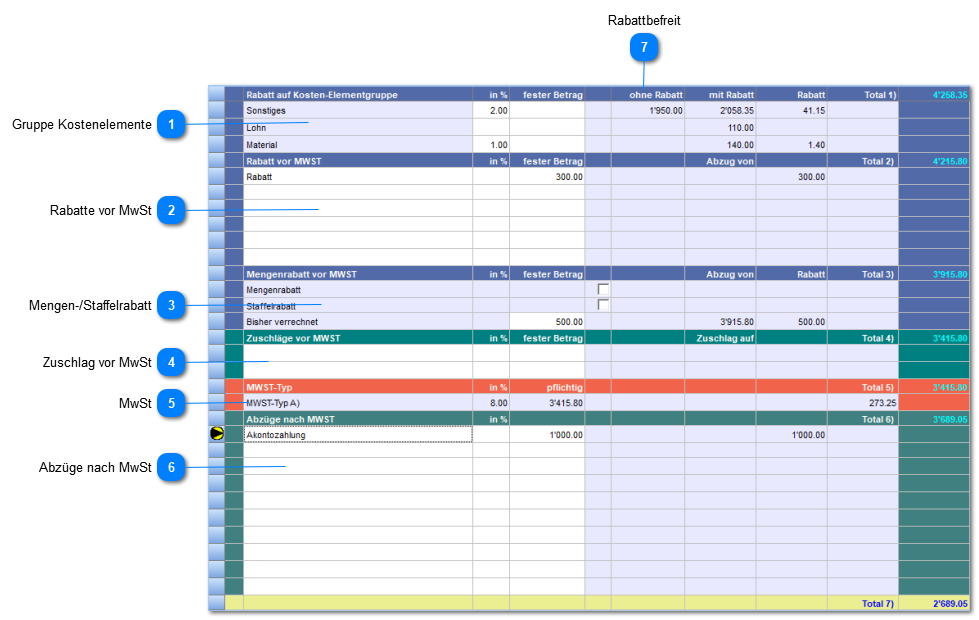Select the MWST-Typ A) row
The height and width of the screenshot is (620, 979).
(x=358, y=403)
